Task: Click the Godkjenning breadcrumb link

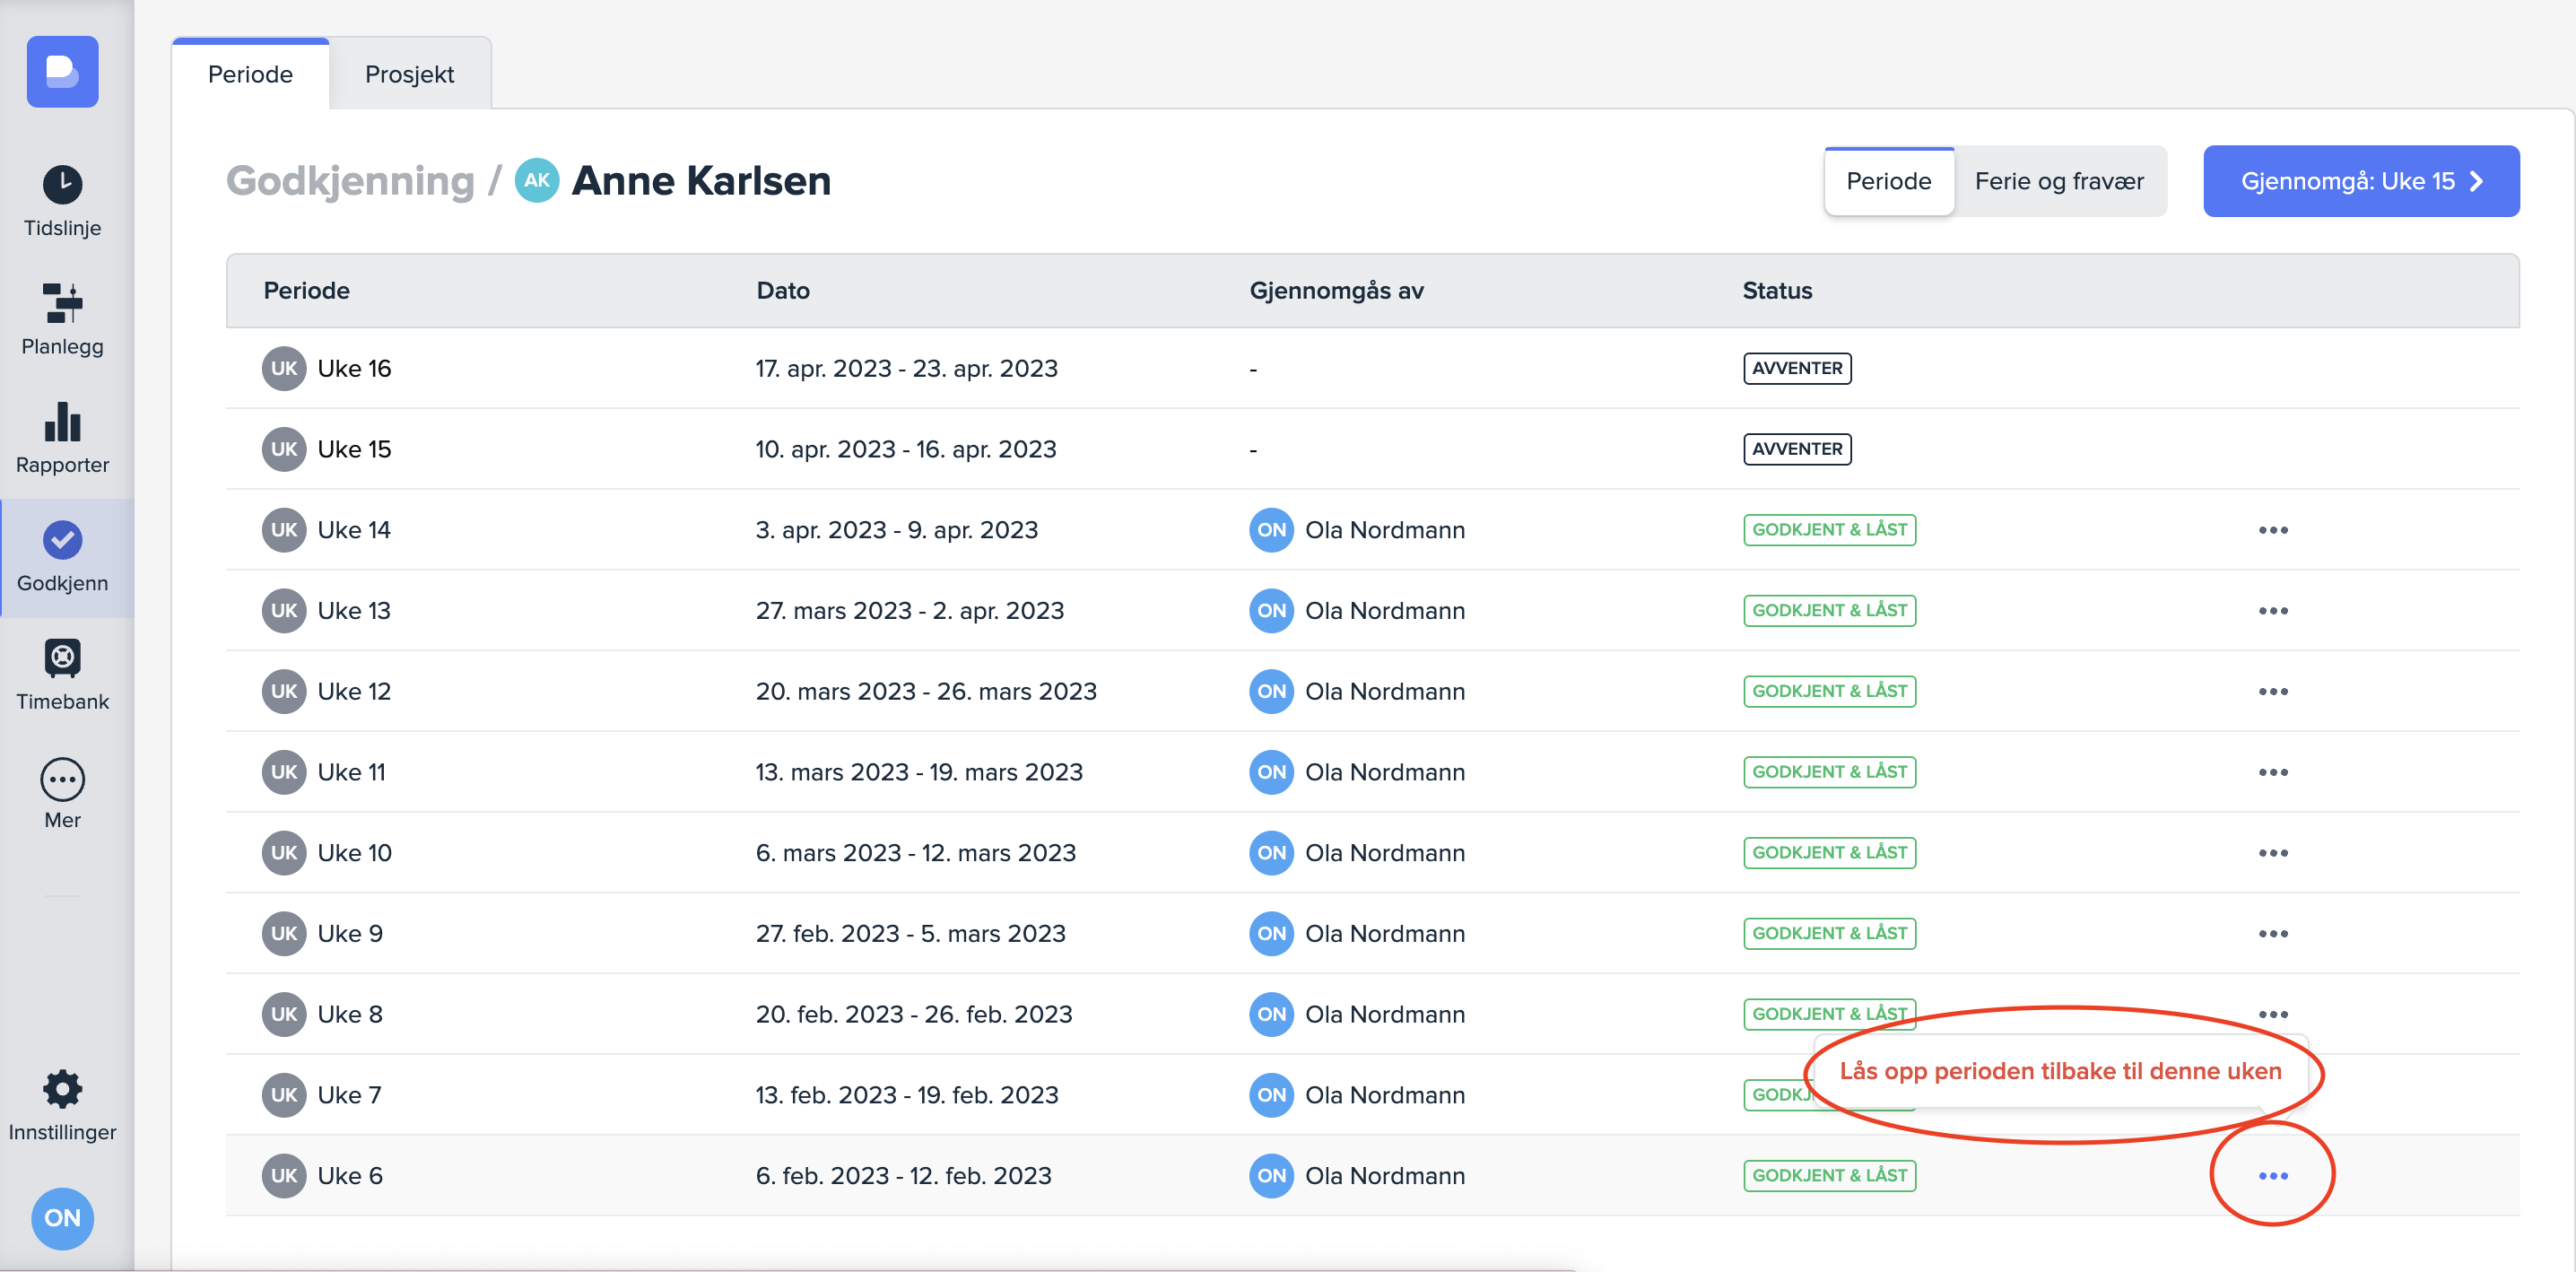Action: click(x=350, y=181)
